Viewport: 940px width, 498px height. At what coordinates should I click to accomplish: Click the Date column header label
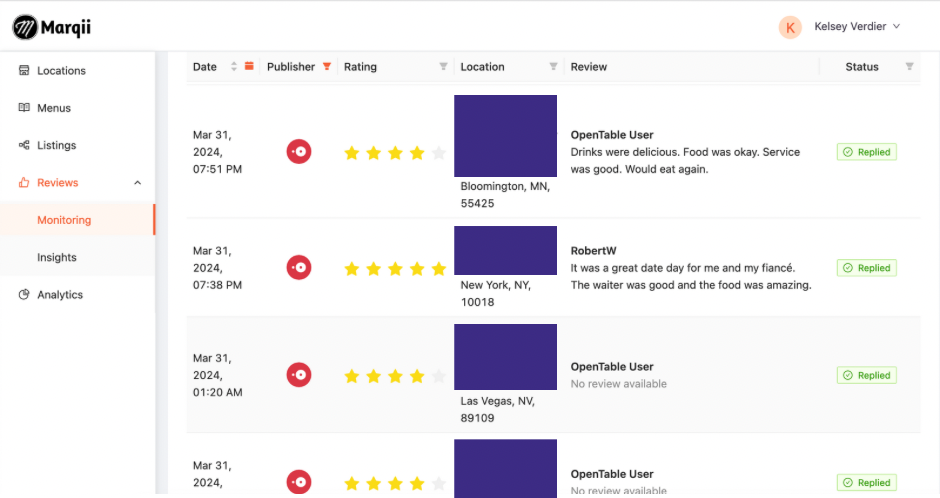(x=204, y=67)
